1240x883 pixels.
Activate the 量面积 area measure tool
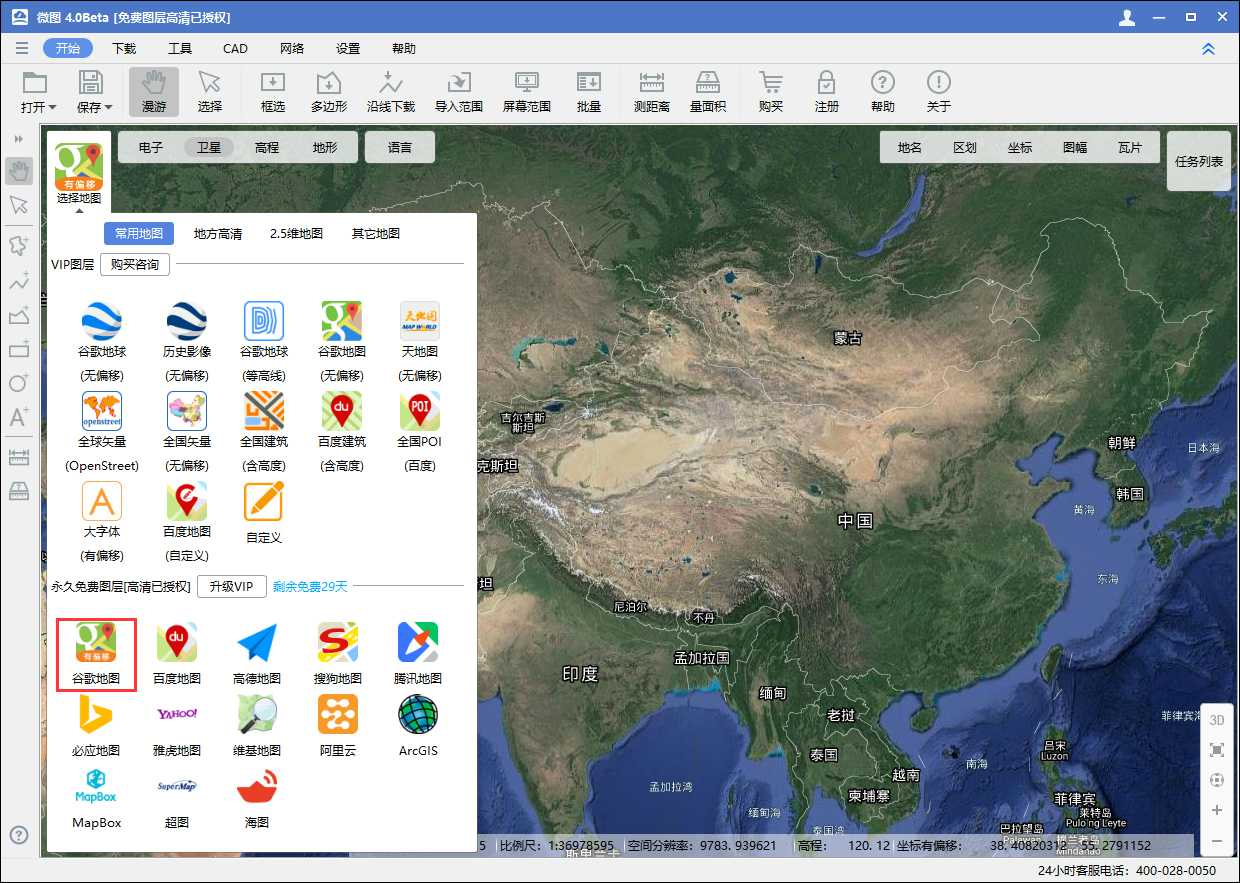(708, 92)
